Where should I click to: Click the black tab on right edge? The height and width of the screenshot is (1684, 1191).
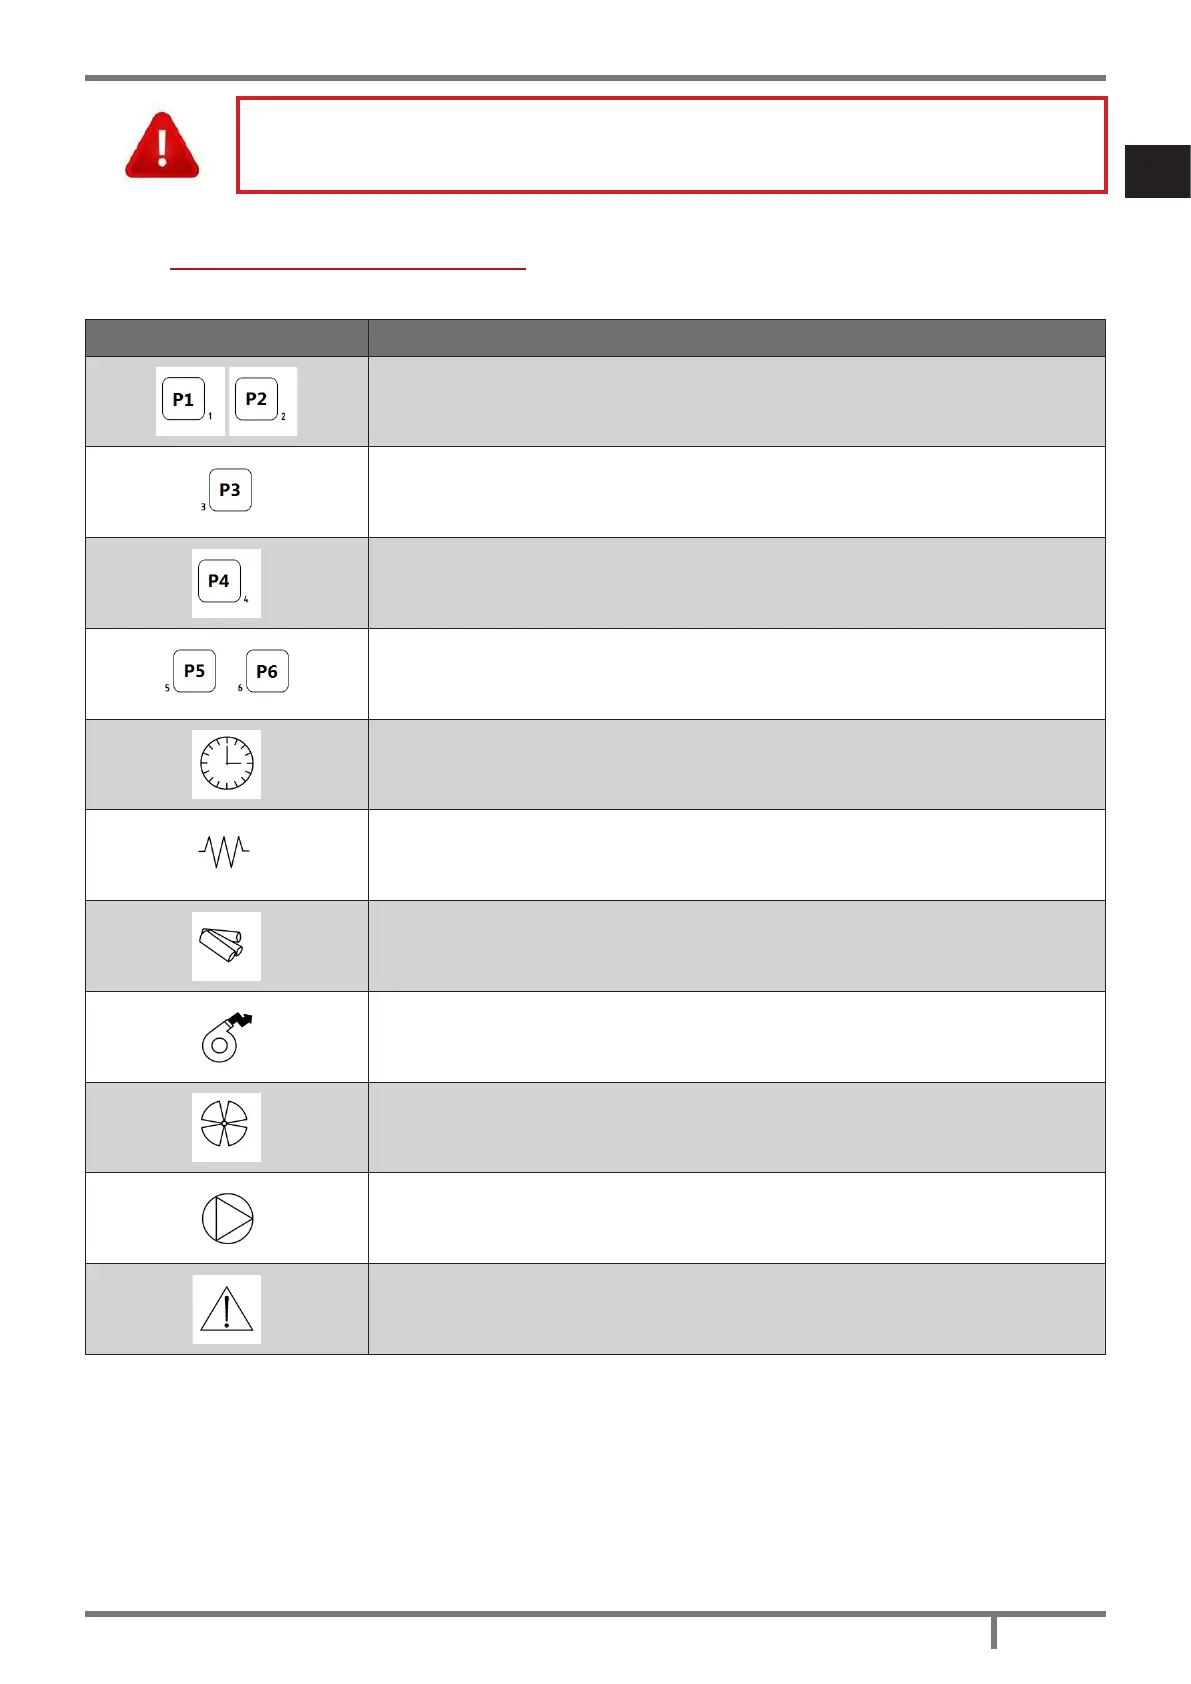pyautogui.click(x=1157, y=171)
